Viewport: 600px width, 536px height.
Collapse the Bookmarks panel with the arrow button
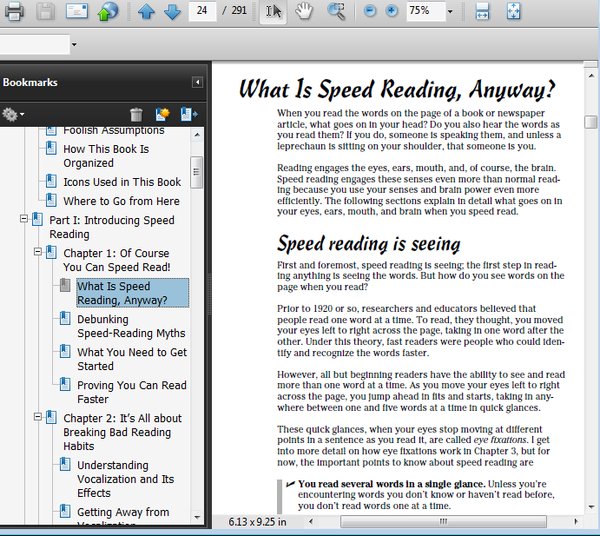pyautogui.click(x=197, y=82)
